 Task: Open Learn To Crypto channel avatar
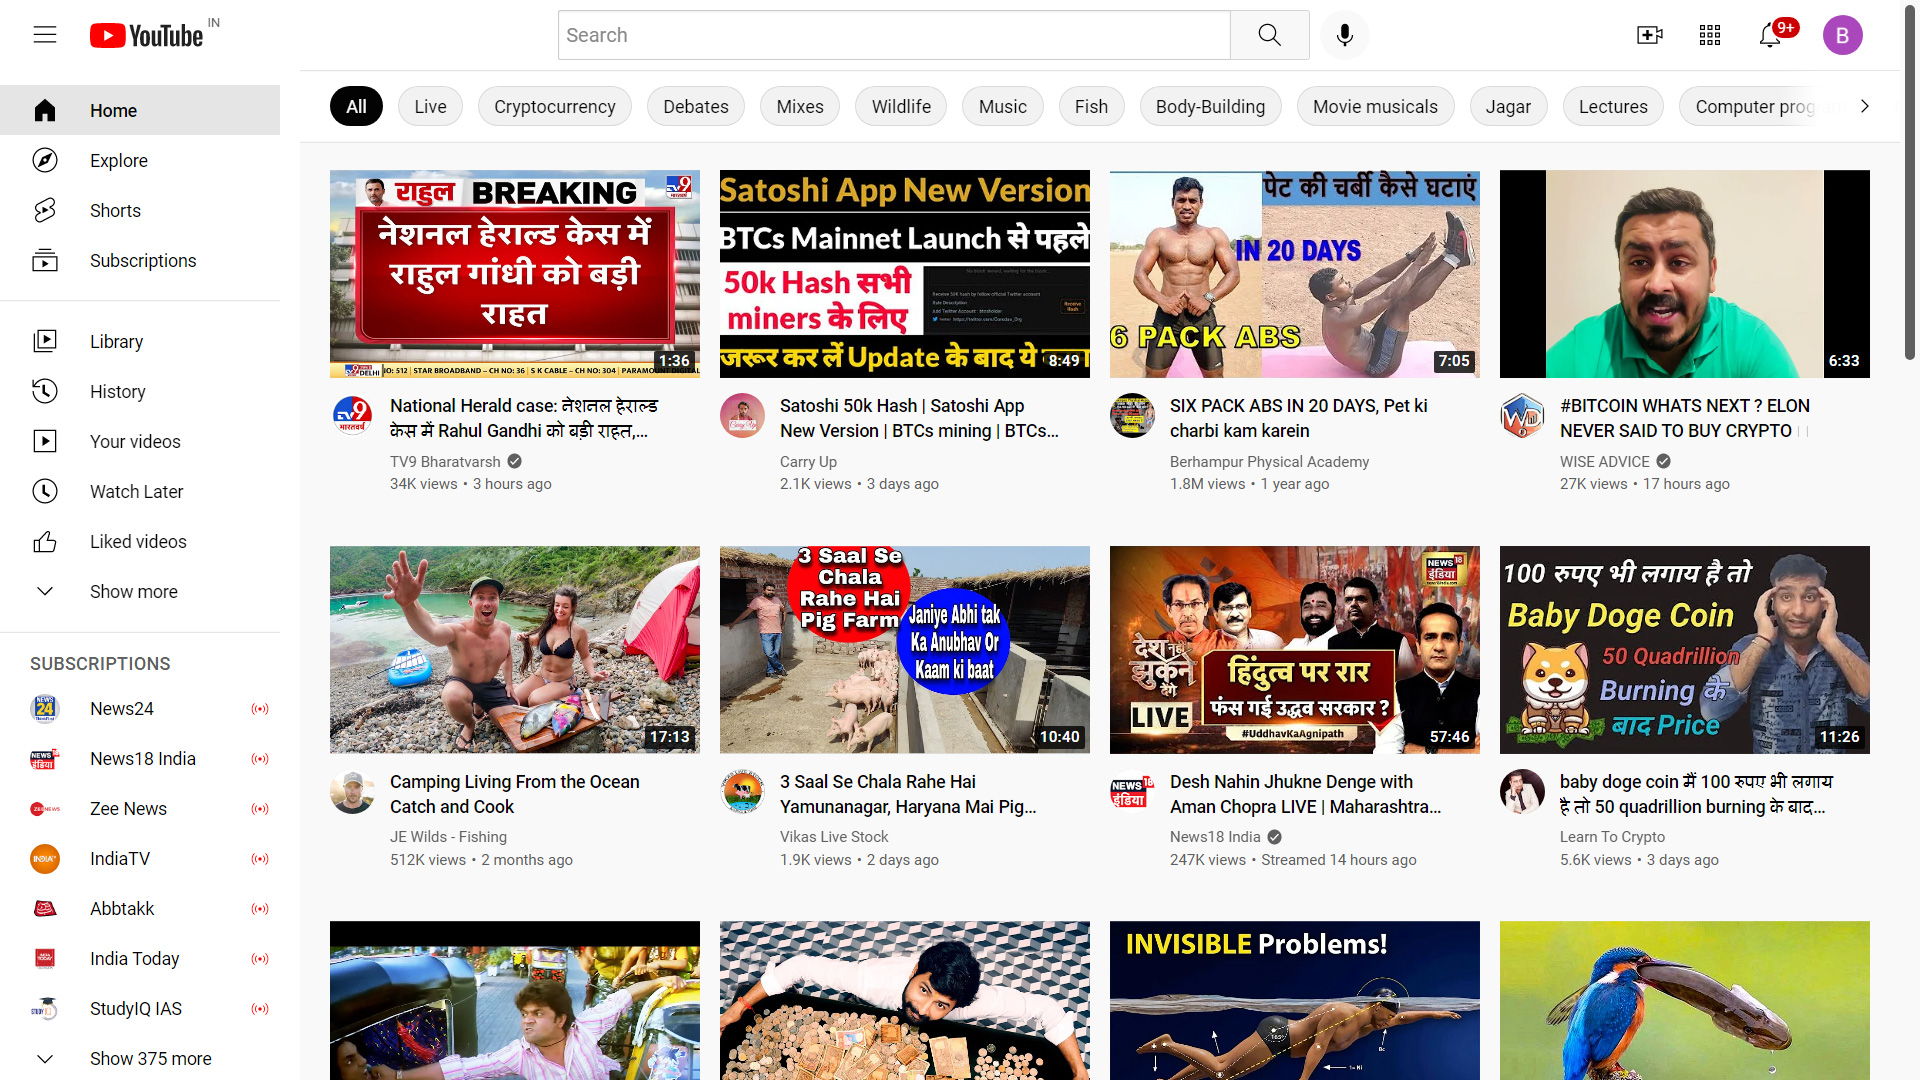(1522, 791)
